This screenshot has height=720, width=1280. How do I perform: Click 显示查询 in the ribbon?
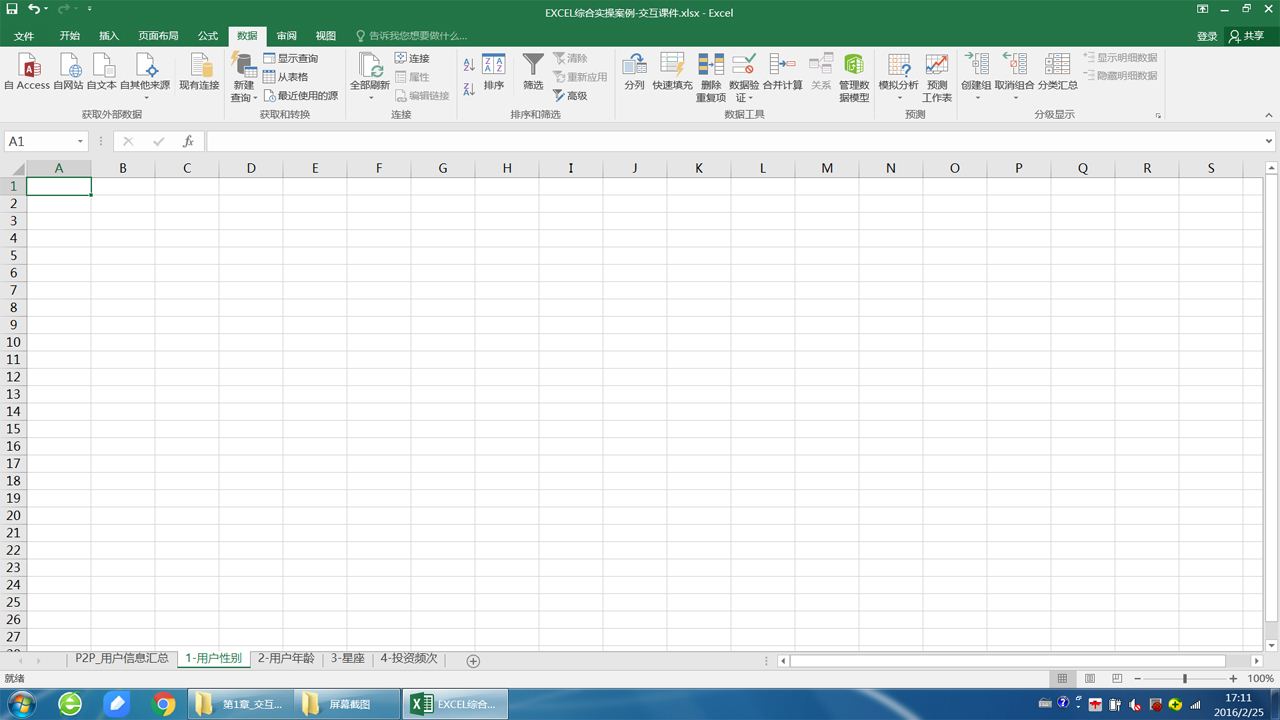pyautogui.click(x=291, y=59)
